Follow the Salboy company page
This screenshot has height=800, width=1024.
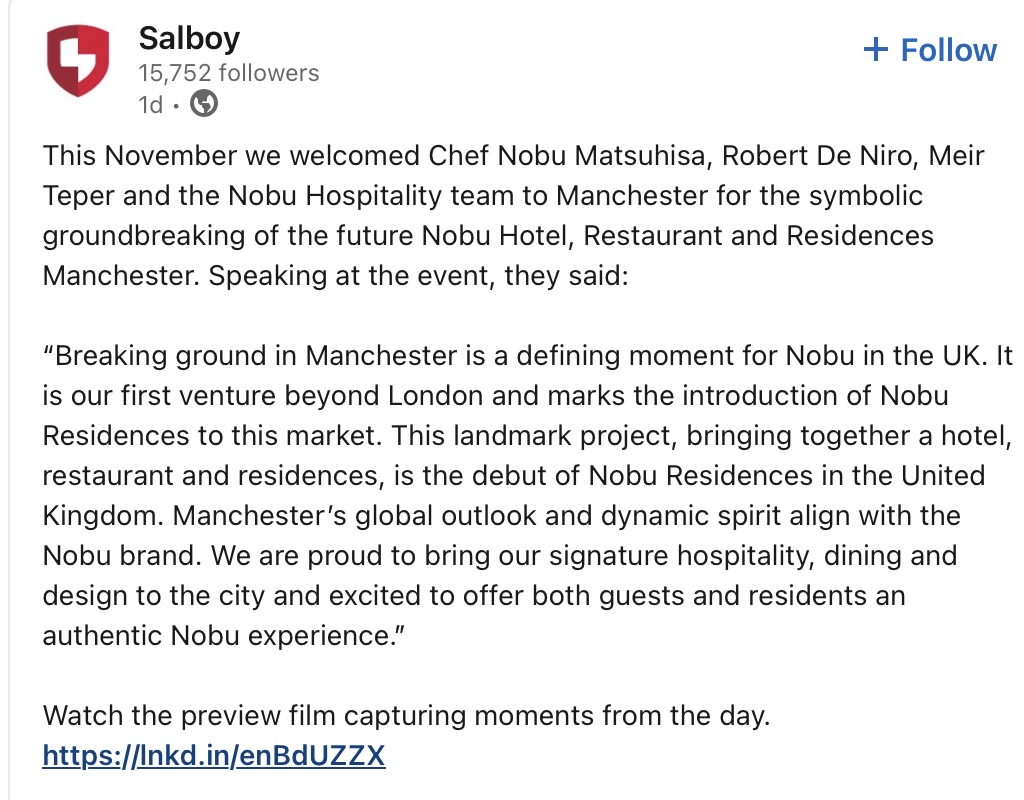click(930, 50)
